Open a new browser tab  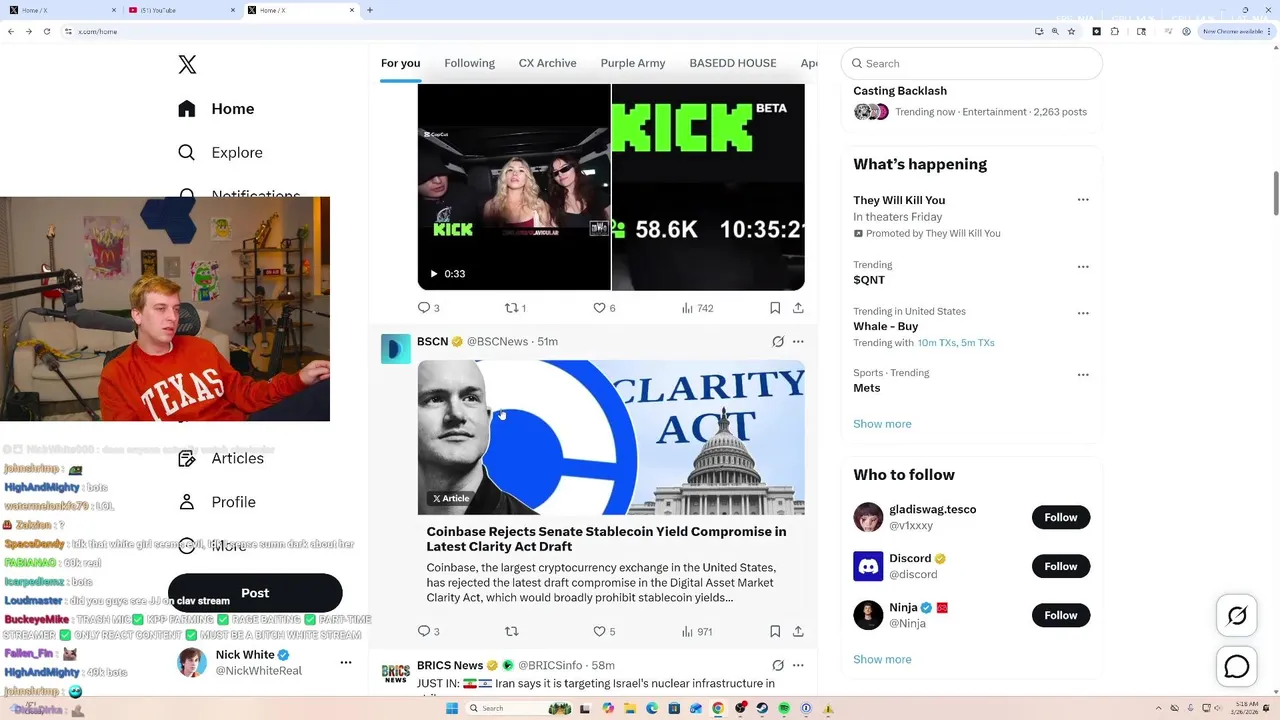coord(370,10)
